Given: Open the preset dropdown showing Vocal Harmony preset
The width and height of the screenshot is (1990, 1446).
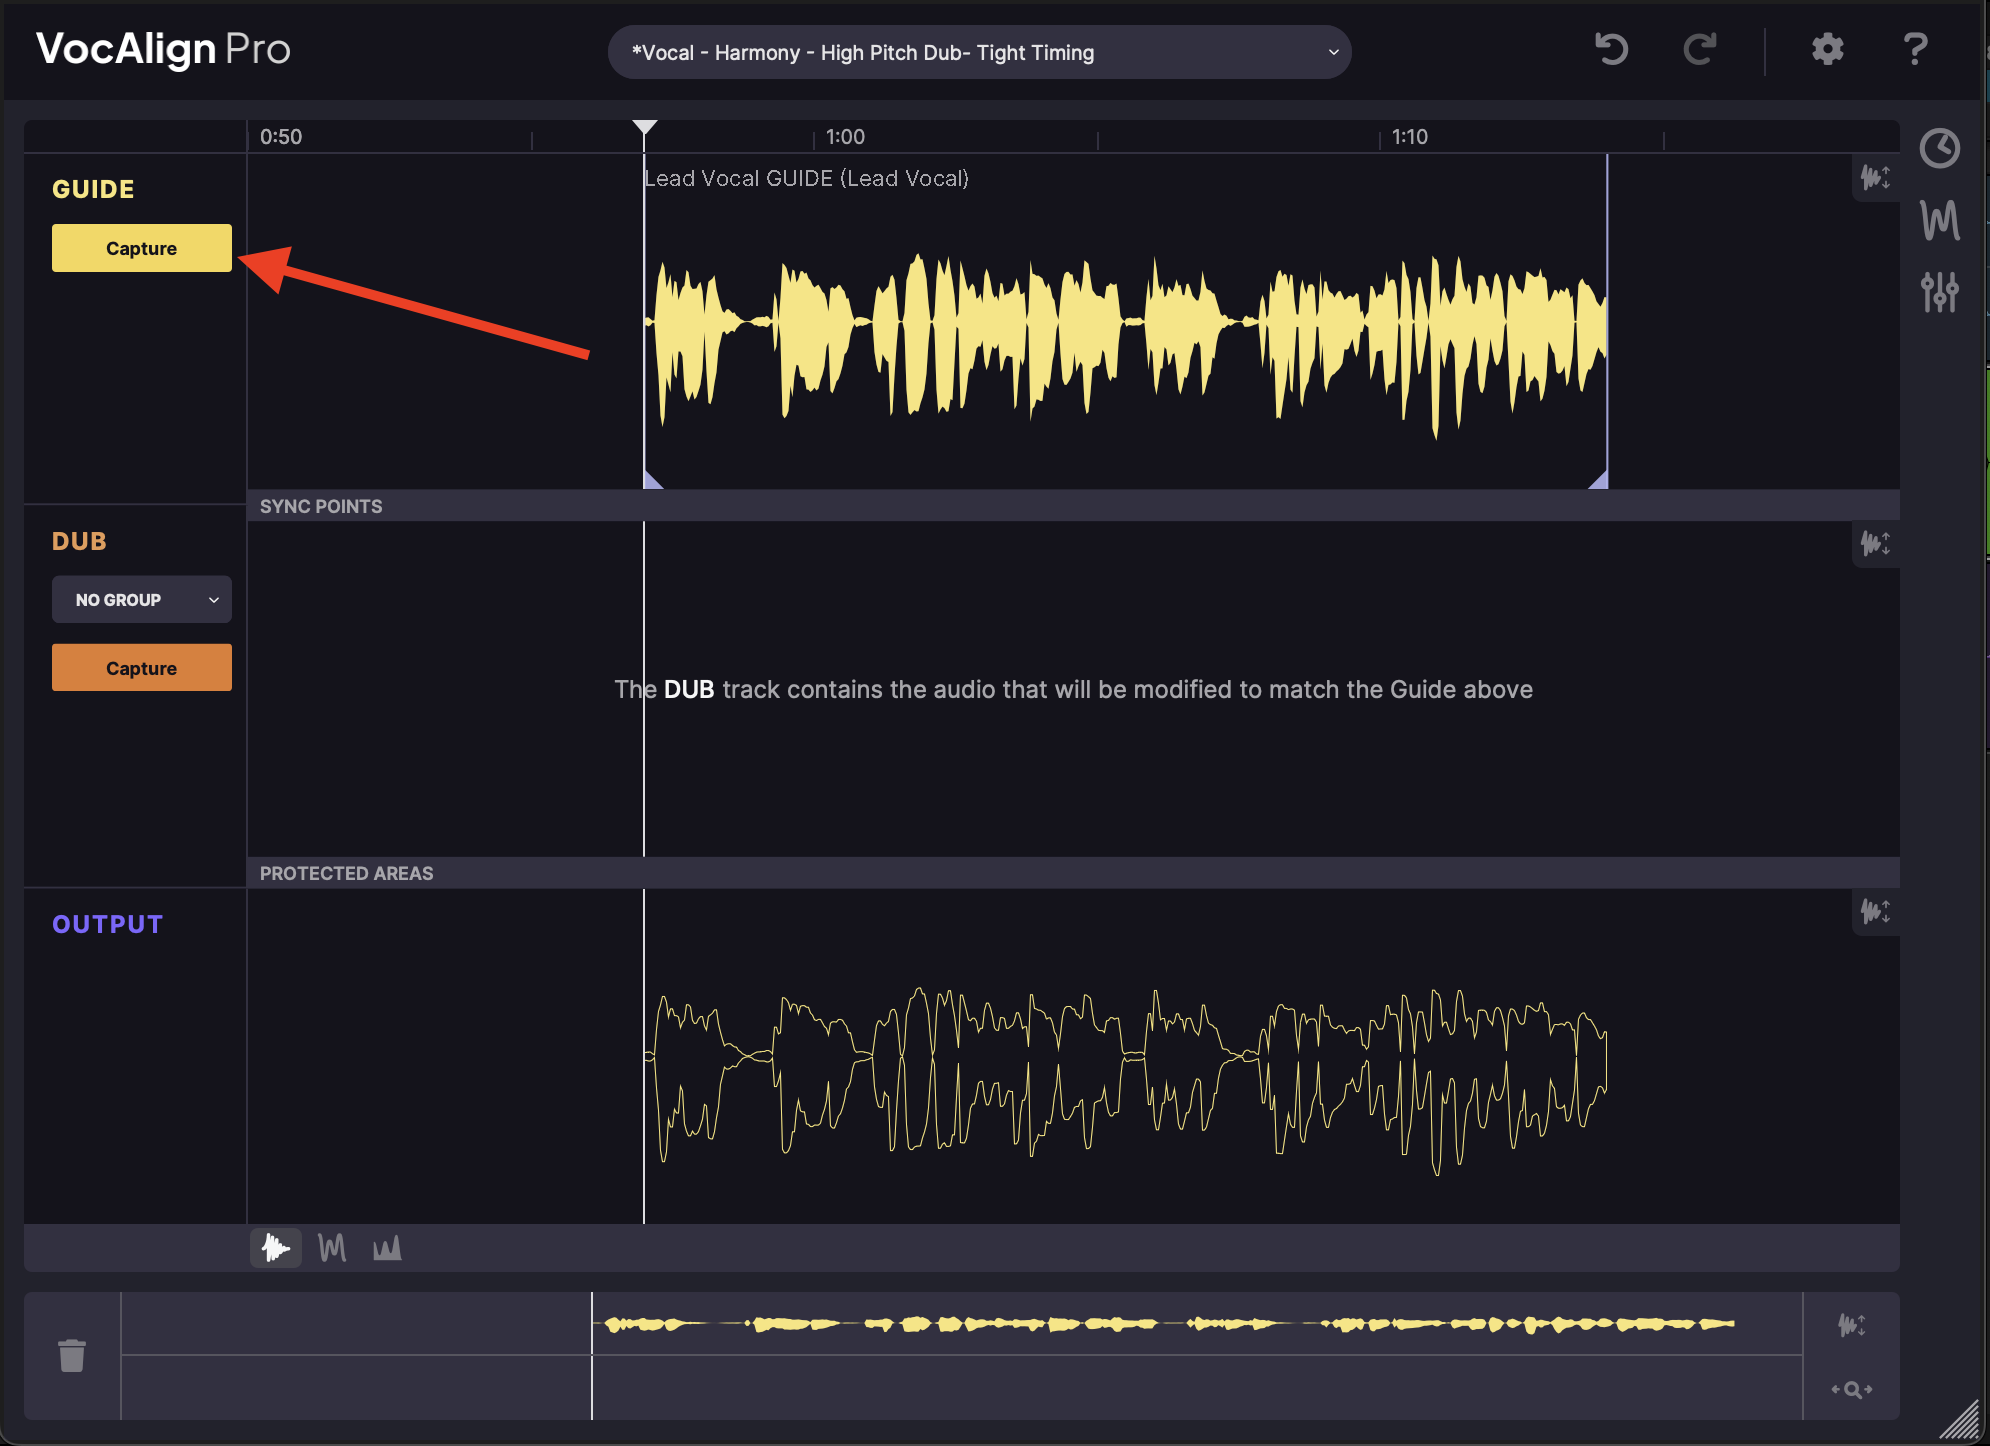Looking at the screenshot, I should [979, 52].
